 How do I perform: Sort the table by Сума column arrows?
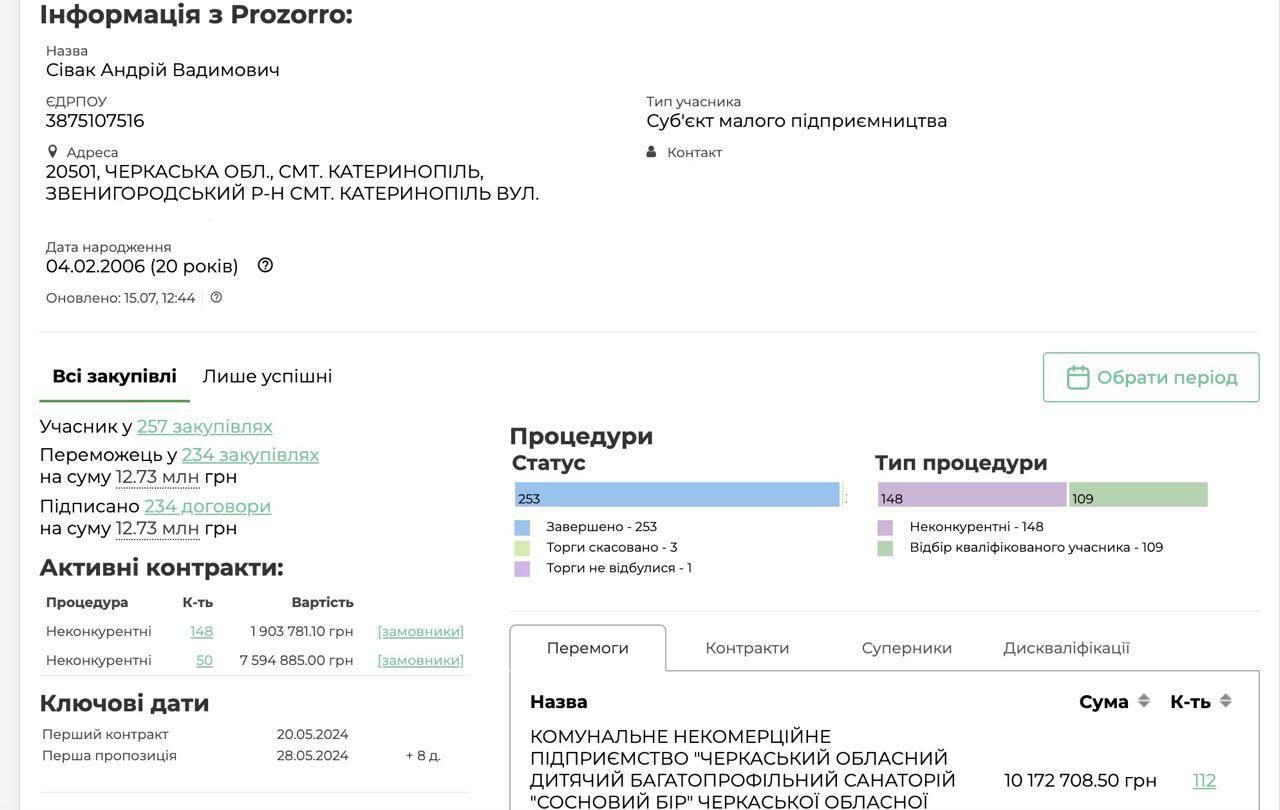tap(1144, 701)
